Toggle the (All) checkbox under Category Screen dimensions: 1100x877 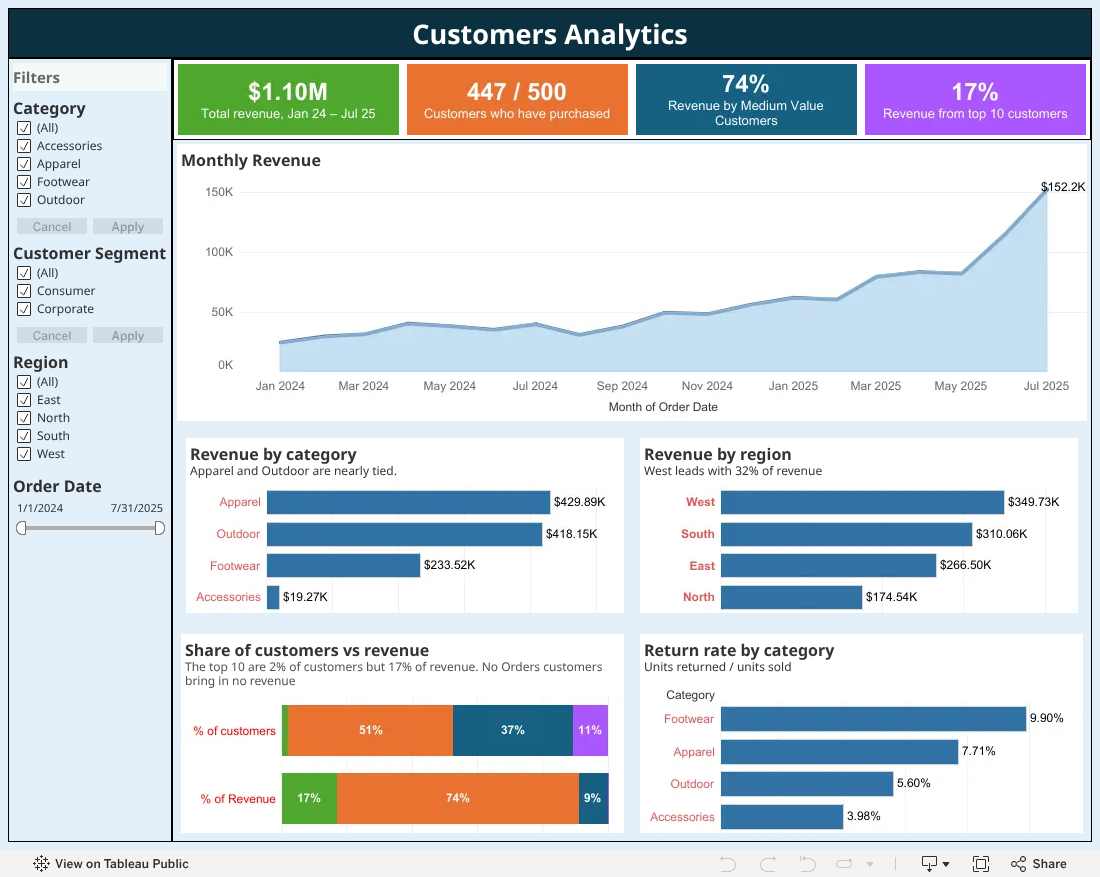coord(24,128)
